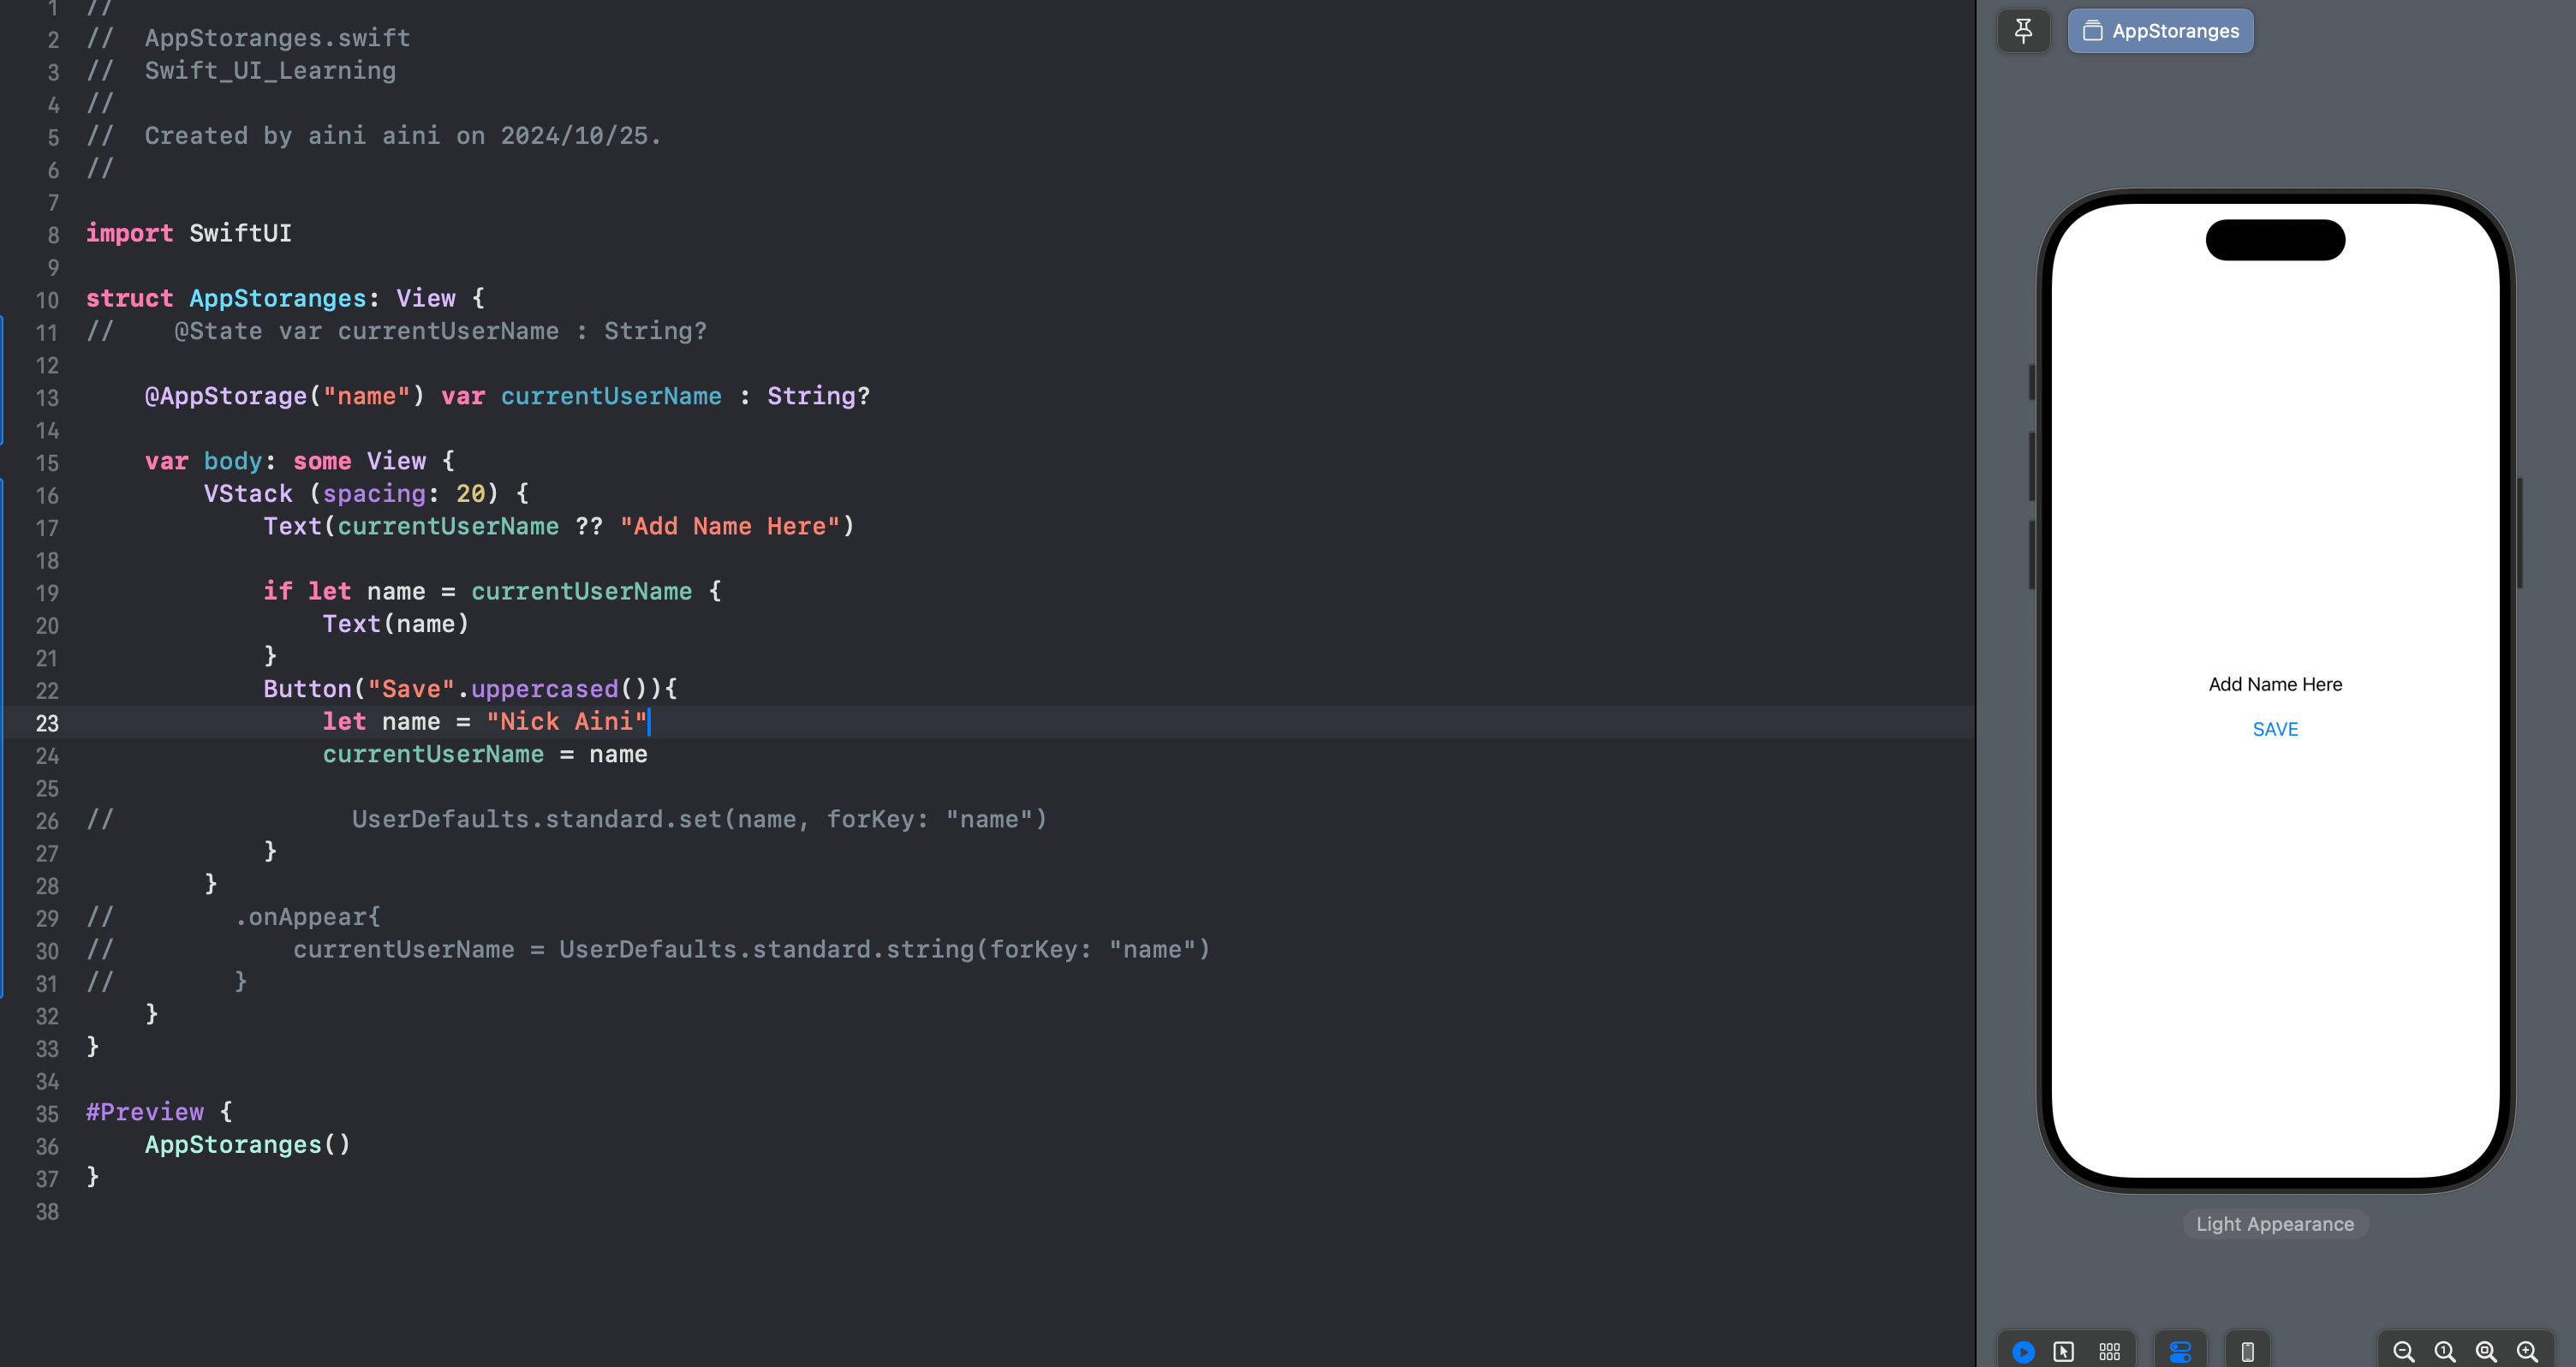Click the "name" key string on line 13
Image resolution: width=2576 pixels, height=1367 pixels.
366,396
